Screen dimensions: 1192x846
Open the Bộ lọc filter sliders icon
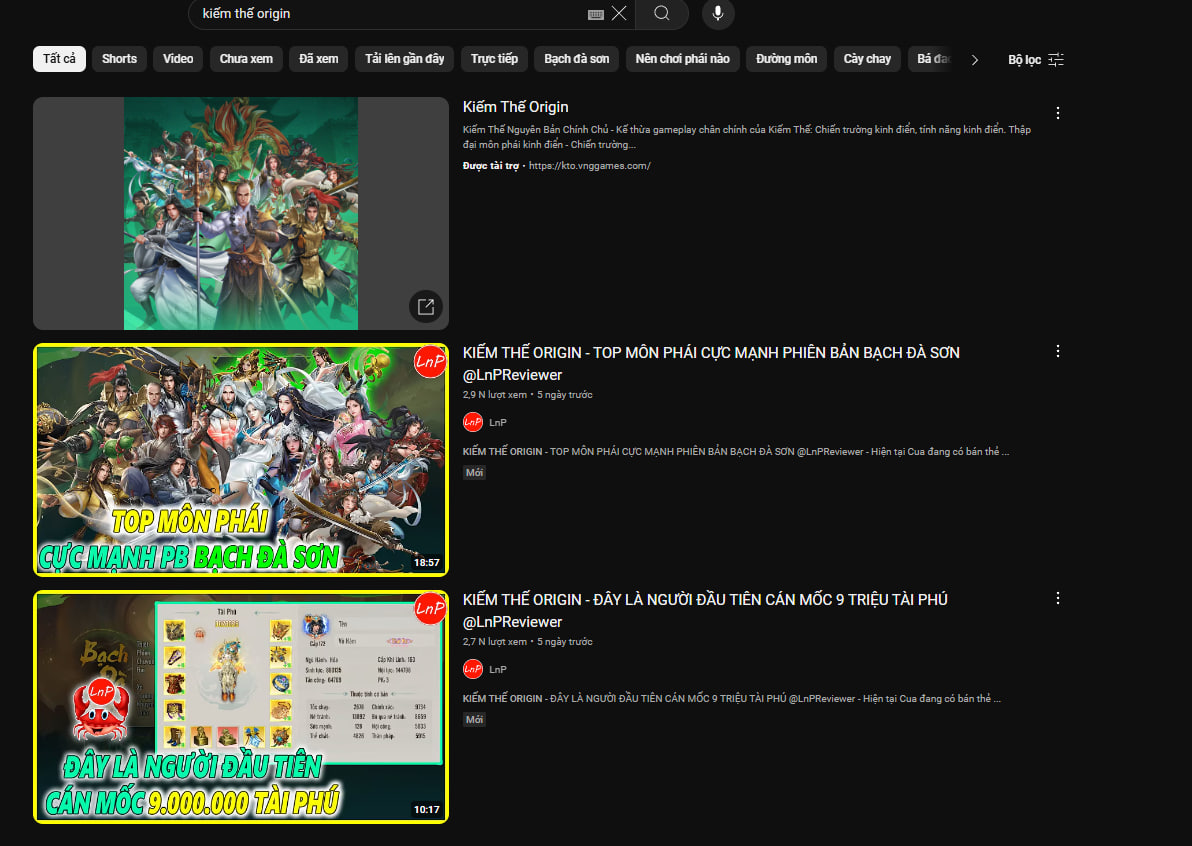pyautogui.click(x=1056, y=59)
